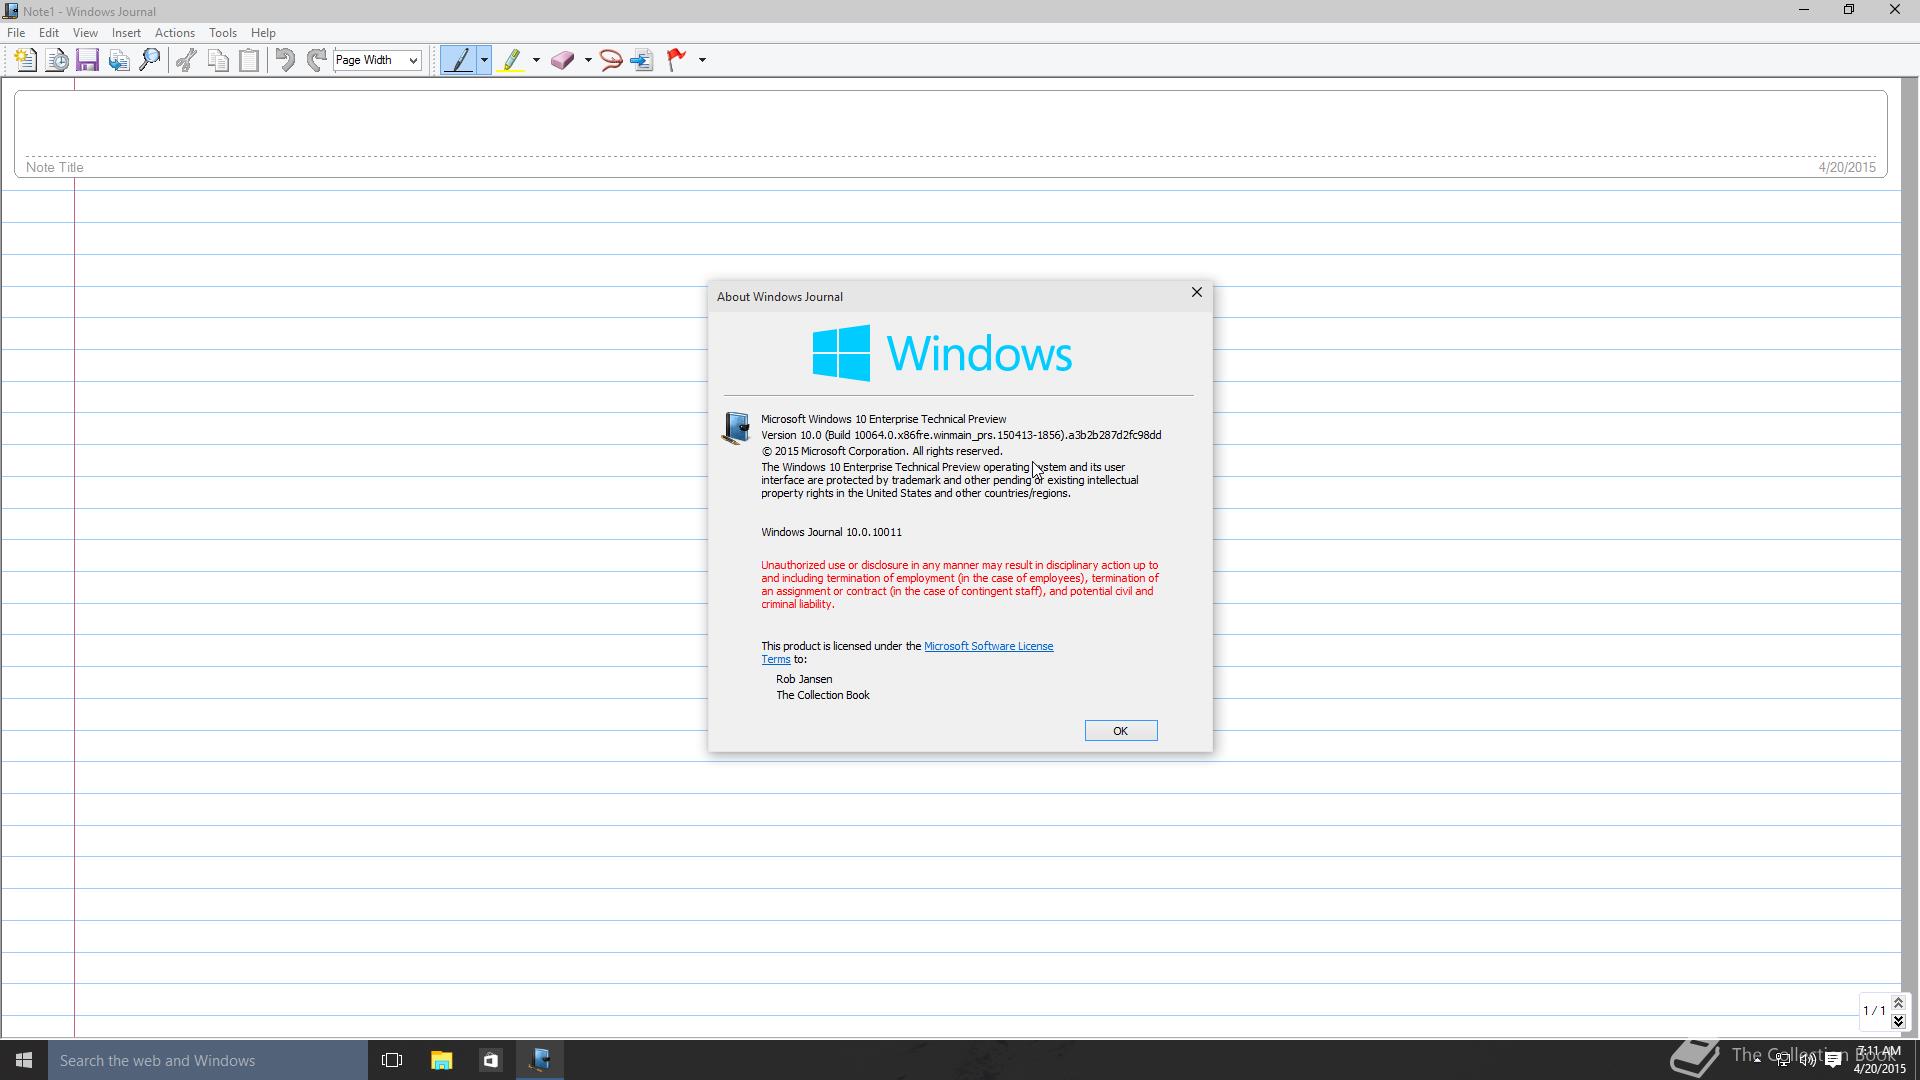The image size is (1920, 1080).
Task: Click the 1 / 1 page counter
Action: pos(1874,1011)
